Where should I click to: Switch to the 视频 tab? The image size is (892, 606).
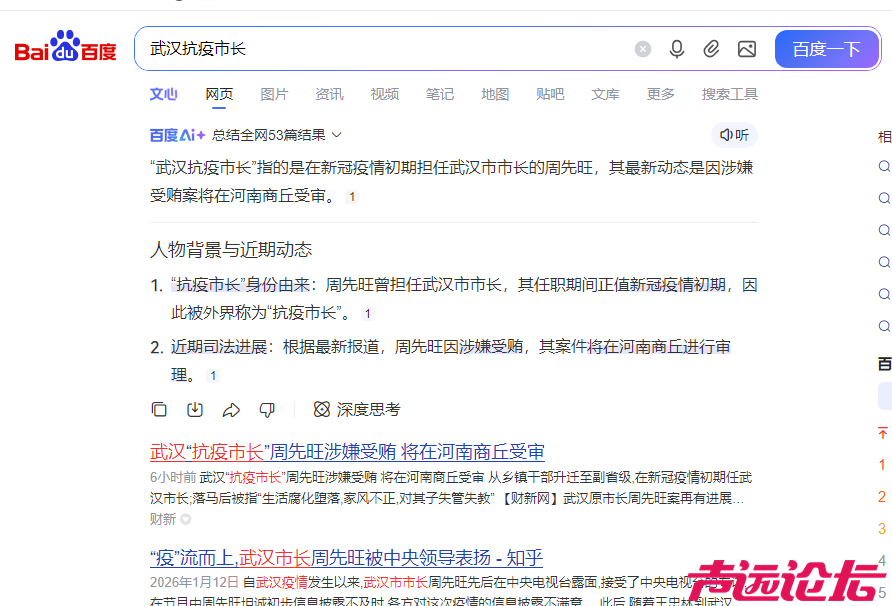(385, 94)
